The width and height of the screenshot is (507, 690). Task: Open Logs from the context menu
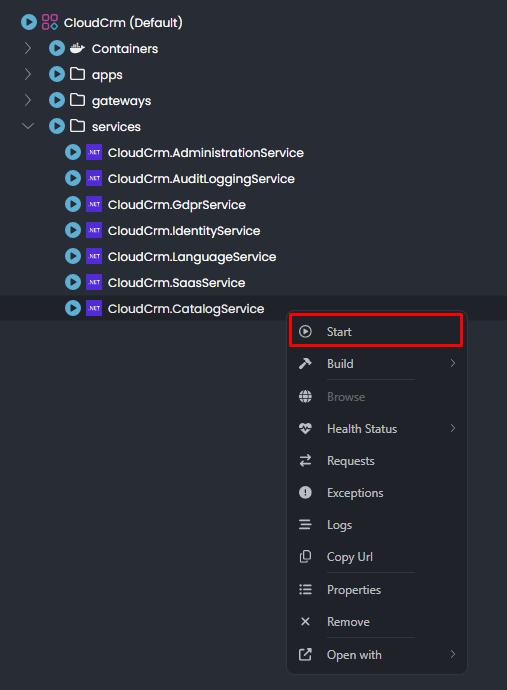[377, 525]
